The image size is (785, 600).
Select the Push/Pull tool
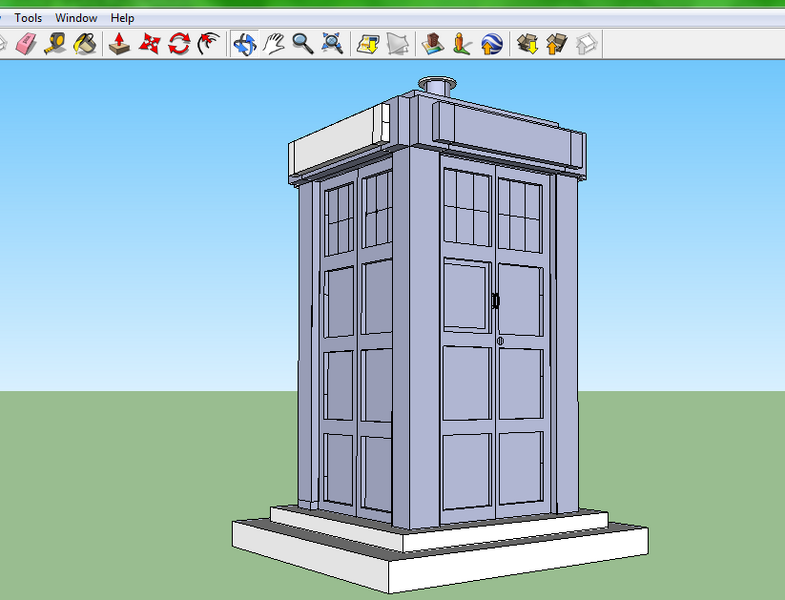tap(119, 44)
